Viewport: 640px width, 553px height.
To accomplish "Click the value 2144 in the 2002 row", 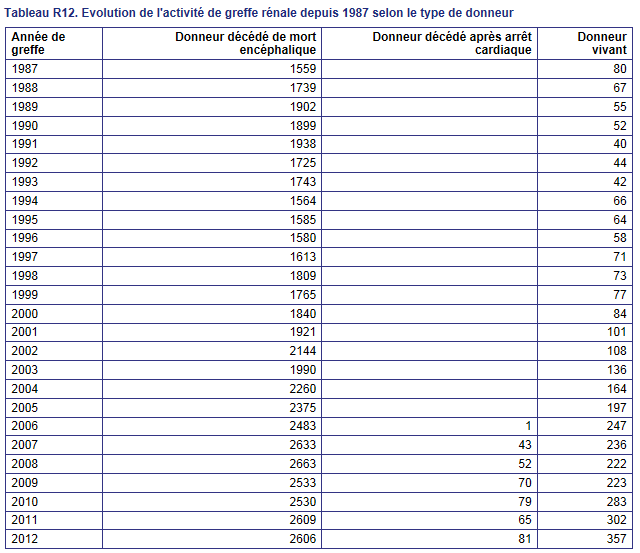I will pyautogui.click(x=303, y=351).
